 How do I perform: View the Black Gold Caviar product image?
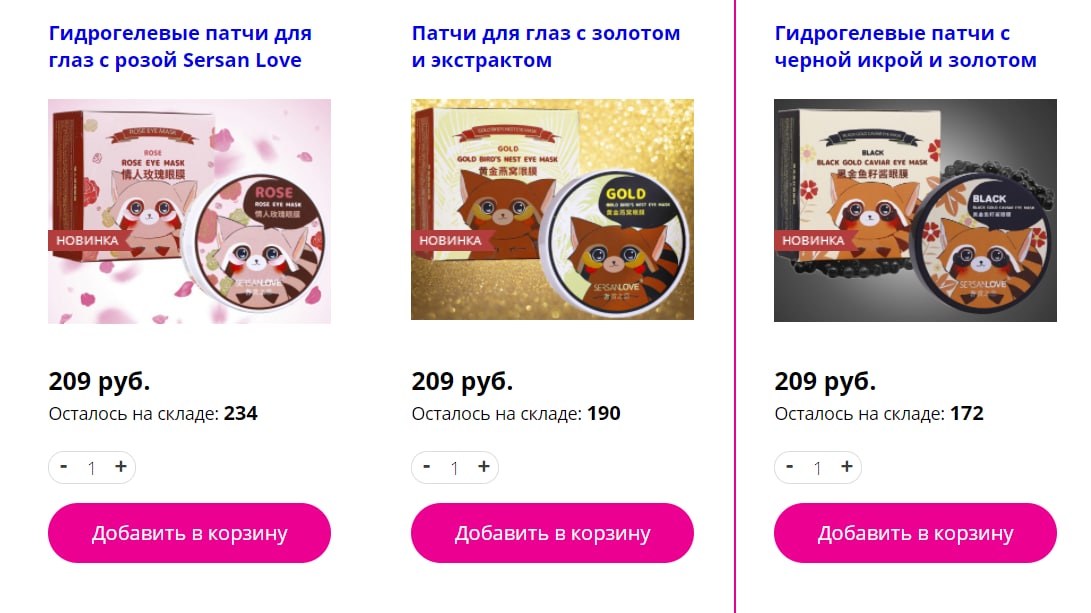(x=915, y=210)
